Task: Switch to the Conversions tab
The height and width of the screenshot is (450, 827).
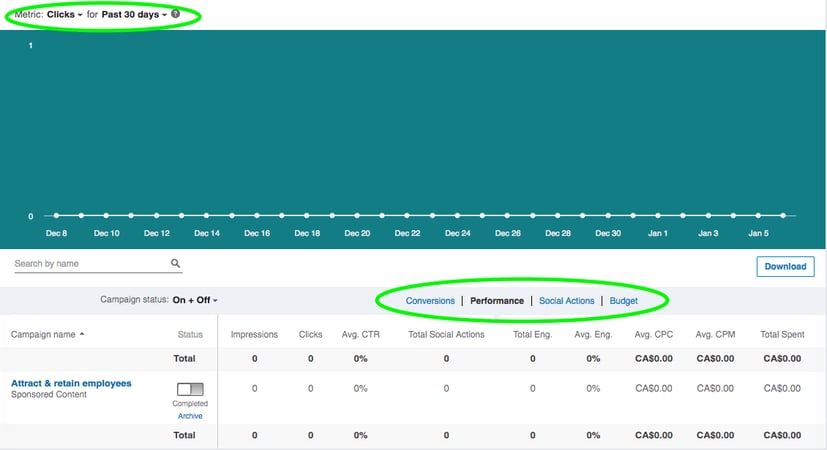Action: coord(430,301)
